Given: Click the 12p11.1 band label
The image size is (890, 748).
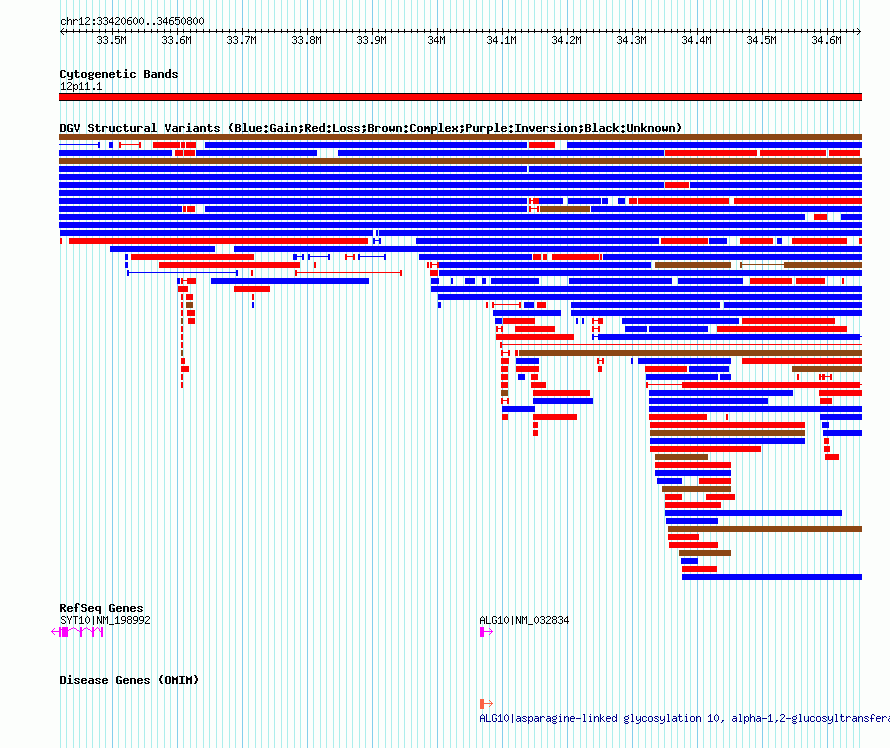Looking at the screenshot, I should click(x=81, y=86).
